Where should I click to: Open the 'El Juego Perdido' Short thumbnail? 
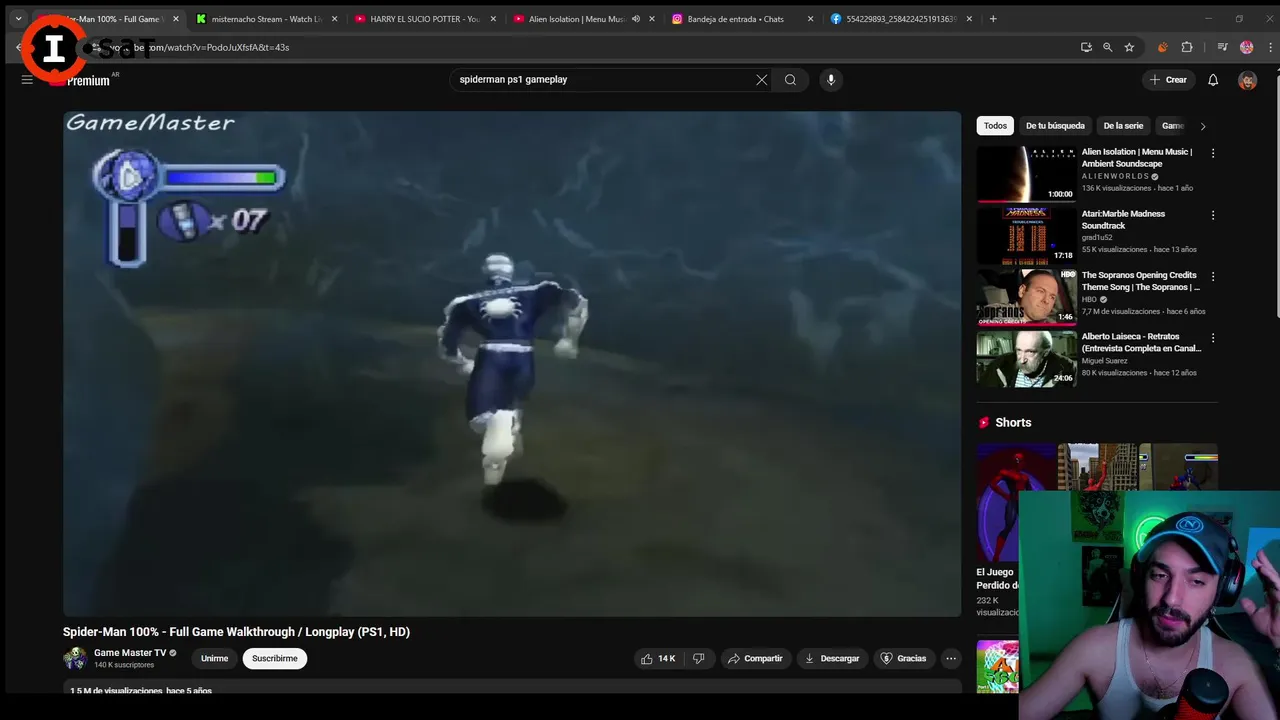click(x=1015, y=503)
